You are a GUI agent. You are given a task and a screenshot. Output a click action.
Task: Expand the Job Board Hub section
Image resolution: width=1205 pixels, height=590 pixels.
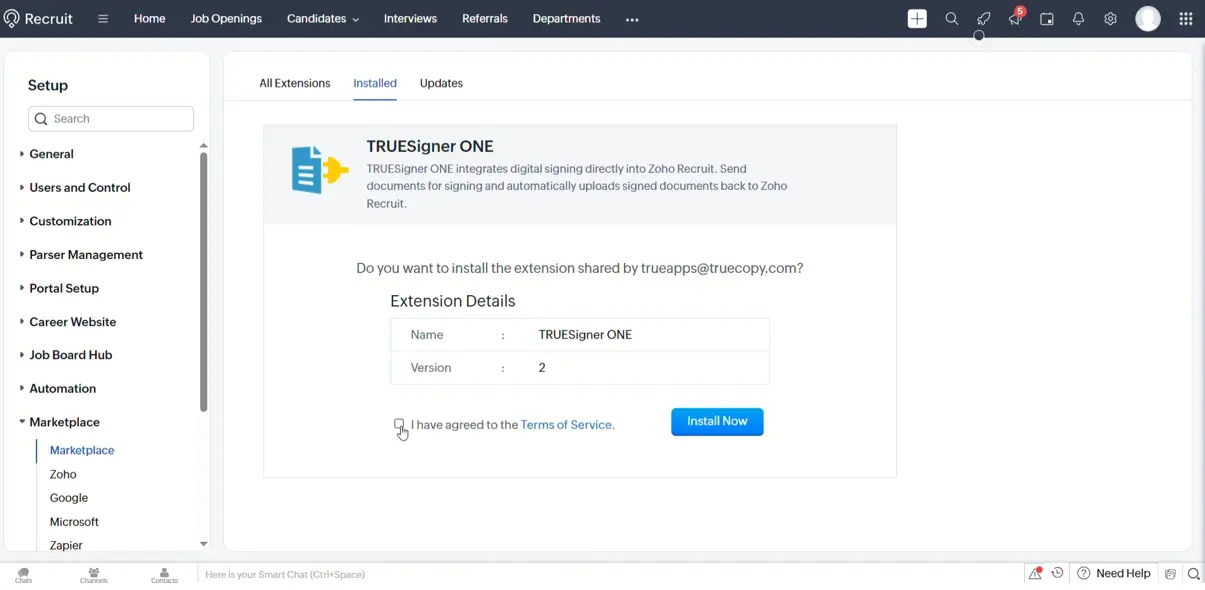coord(65,355)
